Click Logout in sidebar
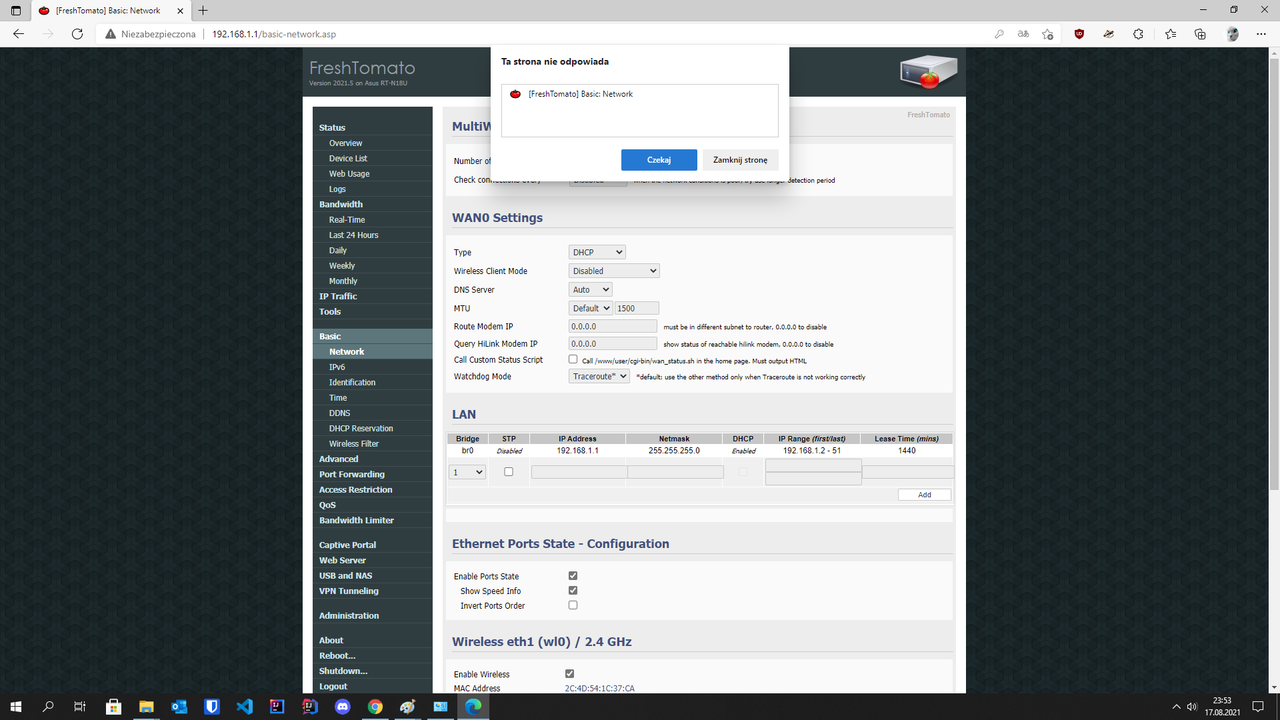Viewport: 1280px width, 720px height. pos(333,687)
